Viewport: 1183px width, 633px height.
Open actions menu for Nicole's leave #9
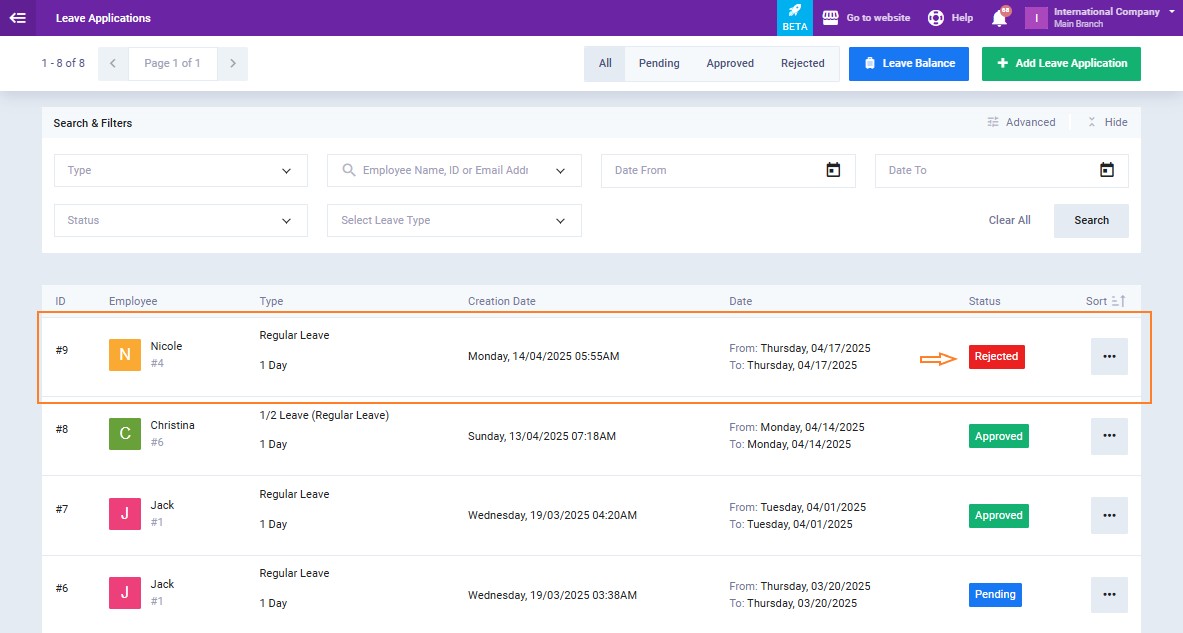point(1109,357)
